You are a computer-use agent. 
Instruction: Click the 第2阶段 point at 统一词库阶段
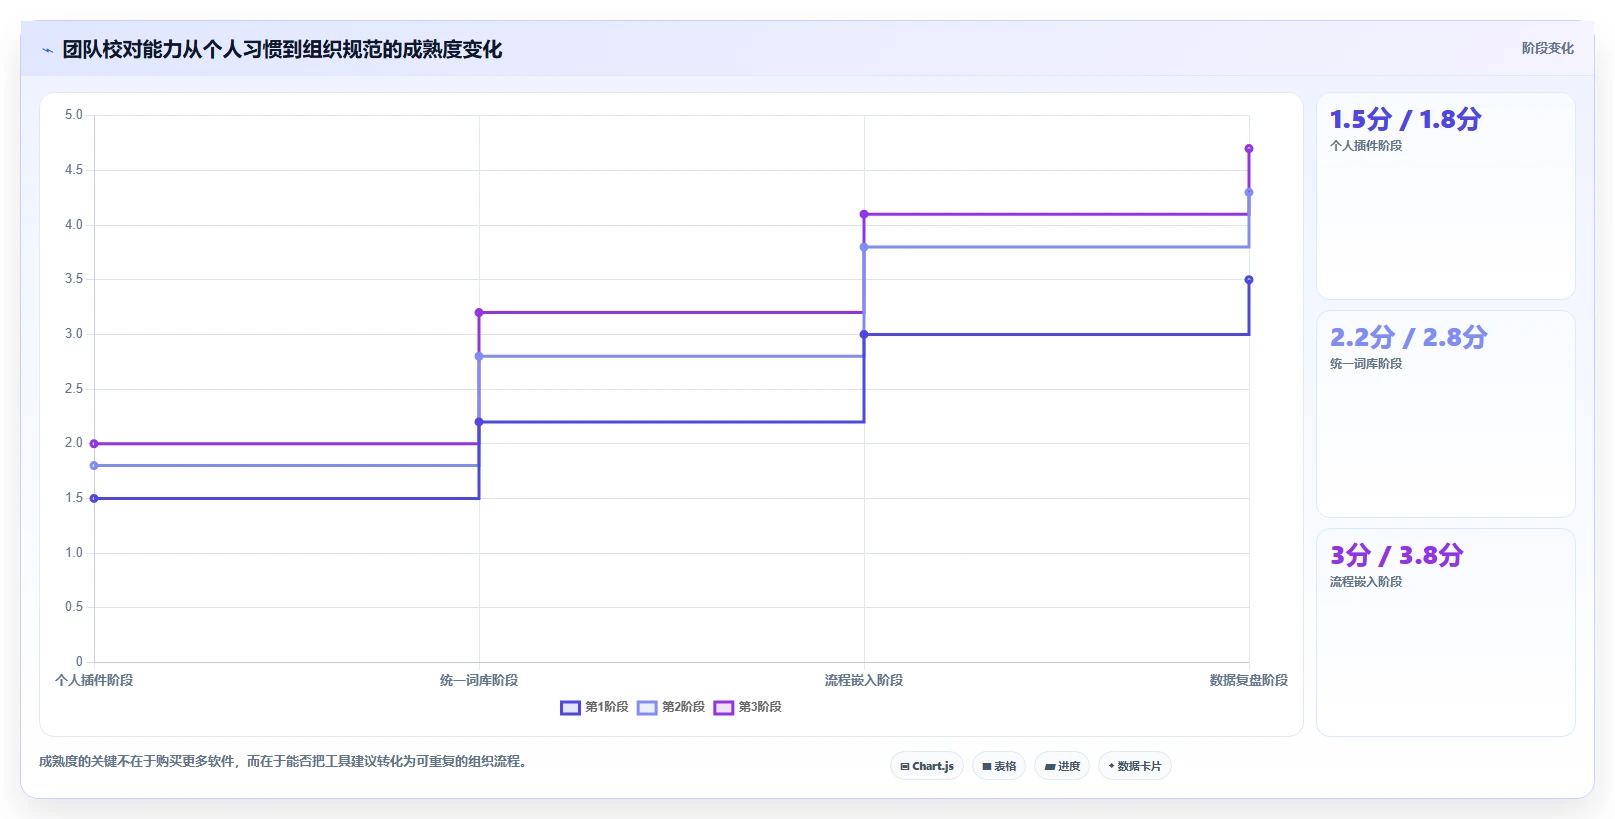click(479, 356)
